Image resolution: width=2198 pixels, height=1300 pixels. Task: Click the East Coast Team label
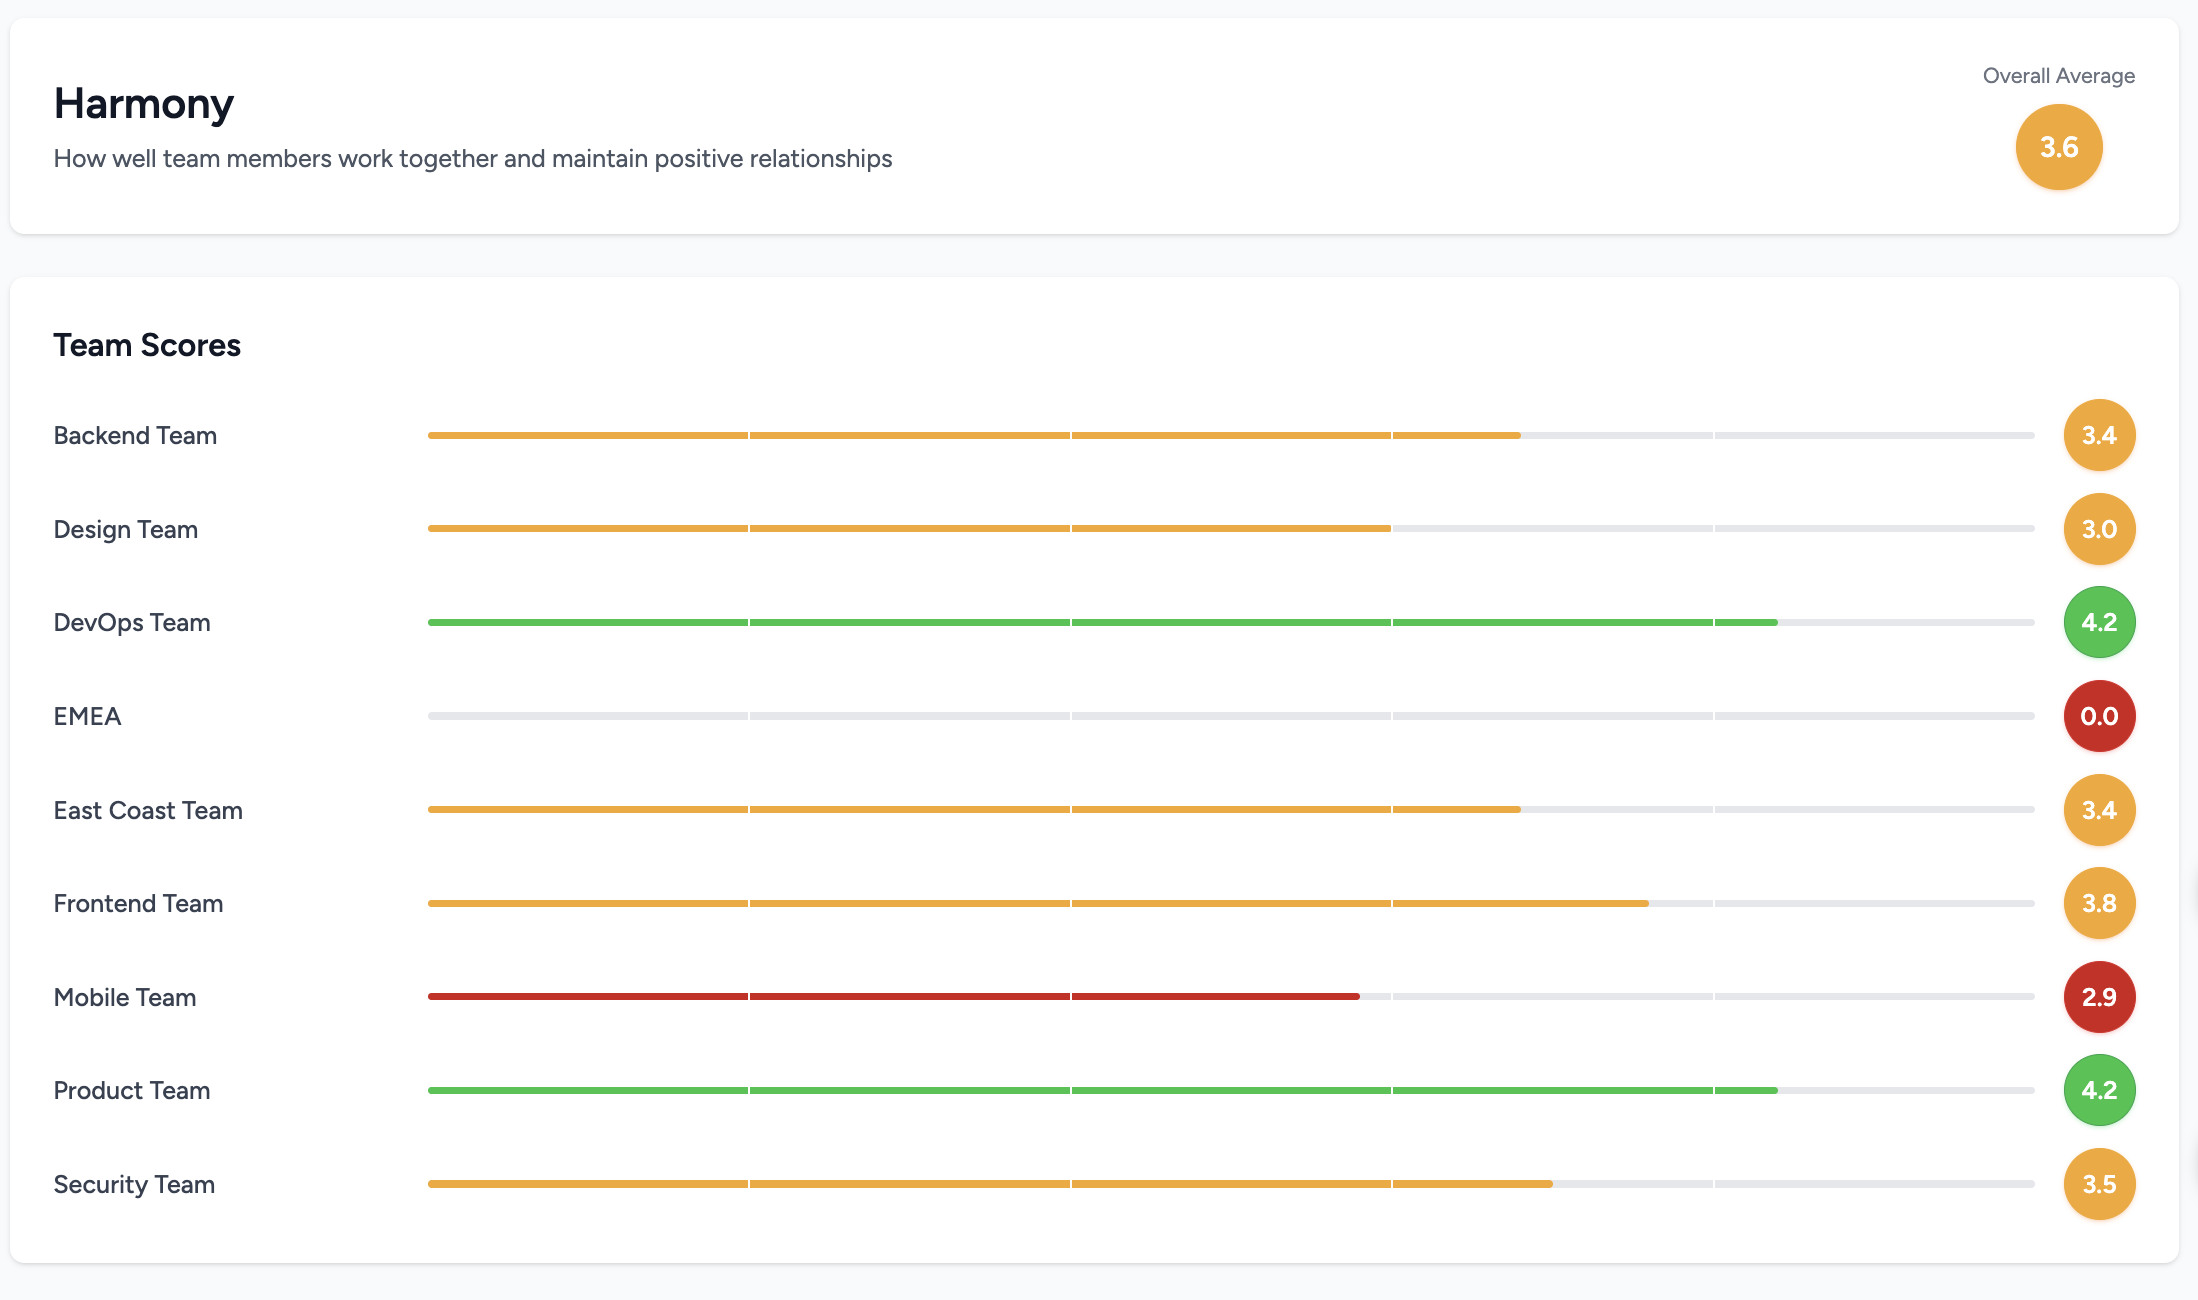point(148,810)
